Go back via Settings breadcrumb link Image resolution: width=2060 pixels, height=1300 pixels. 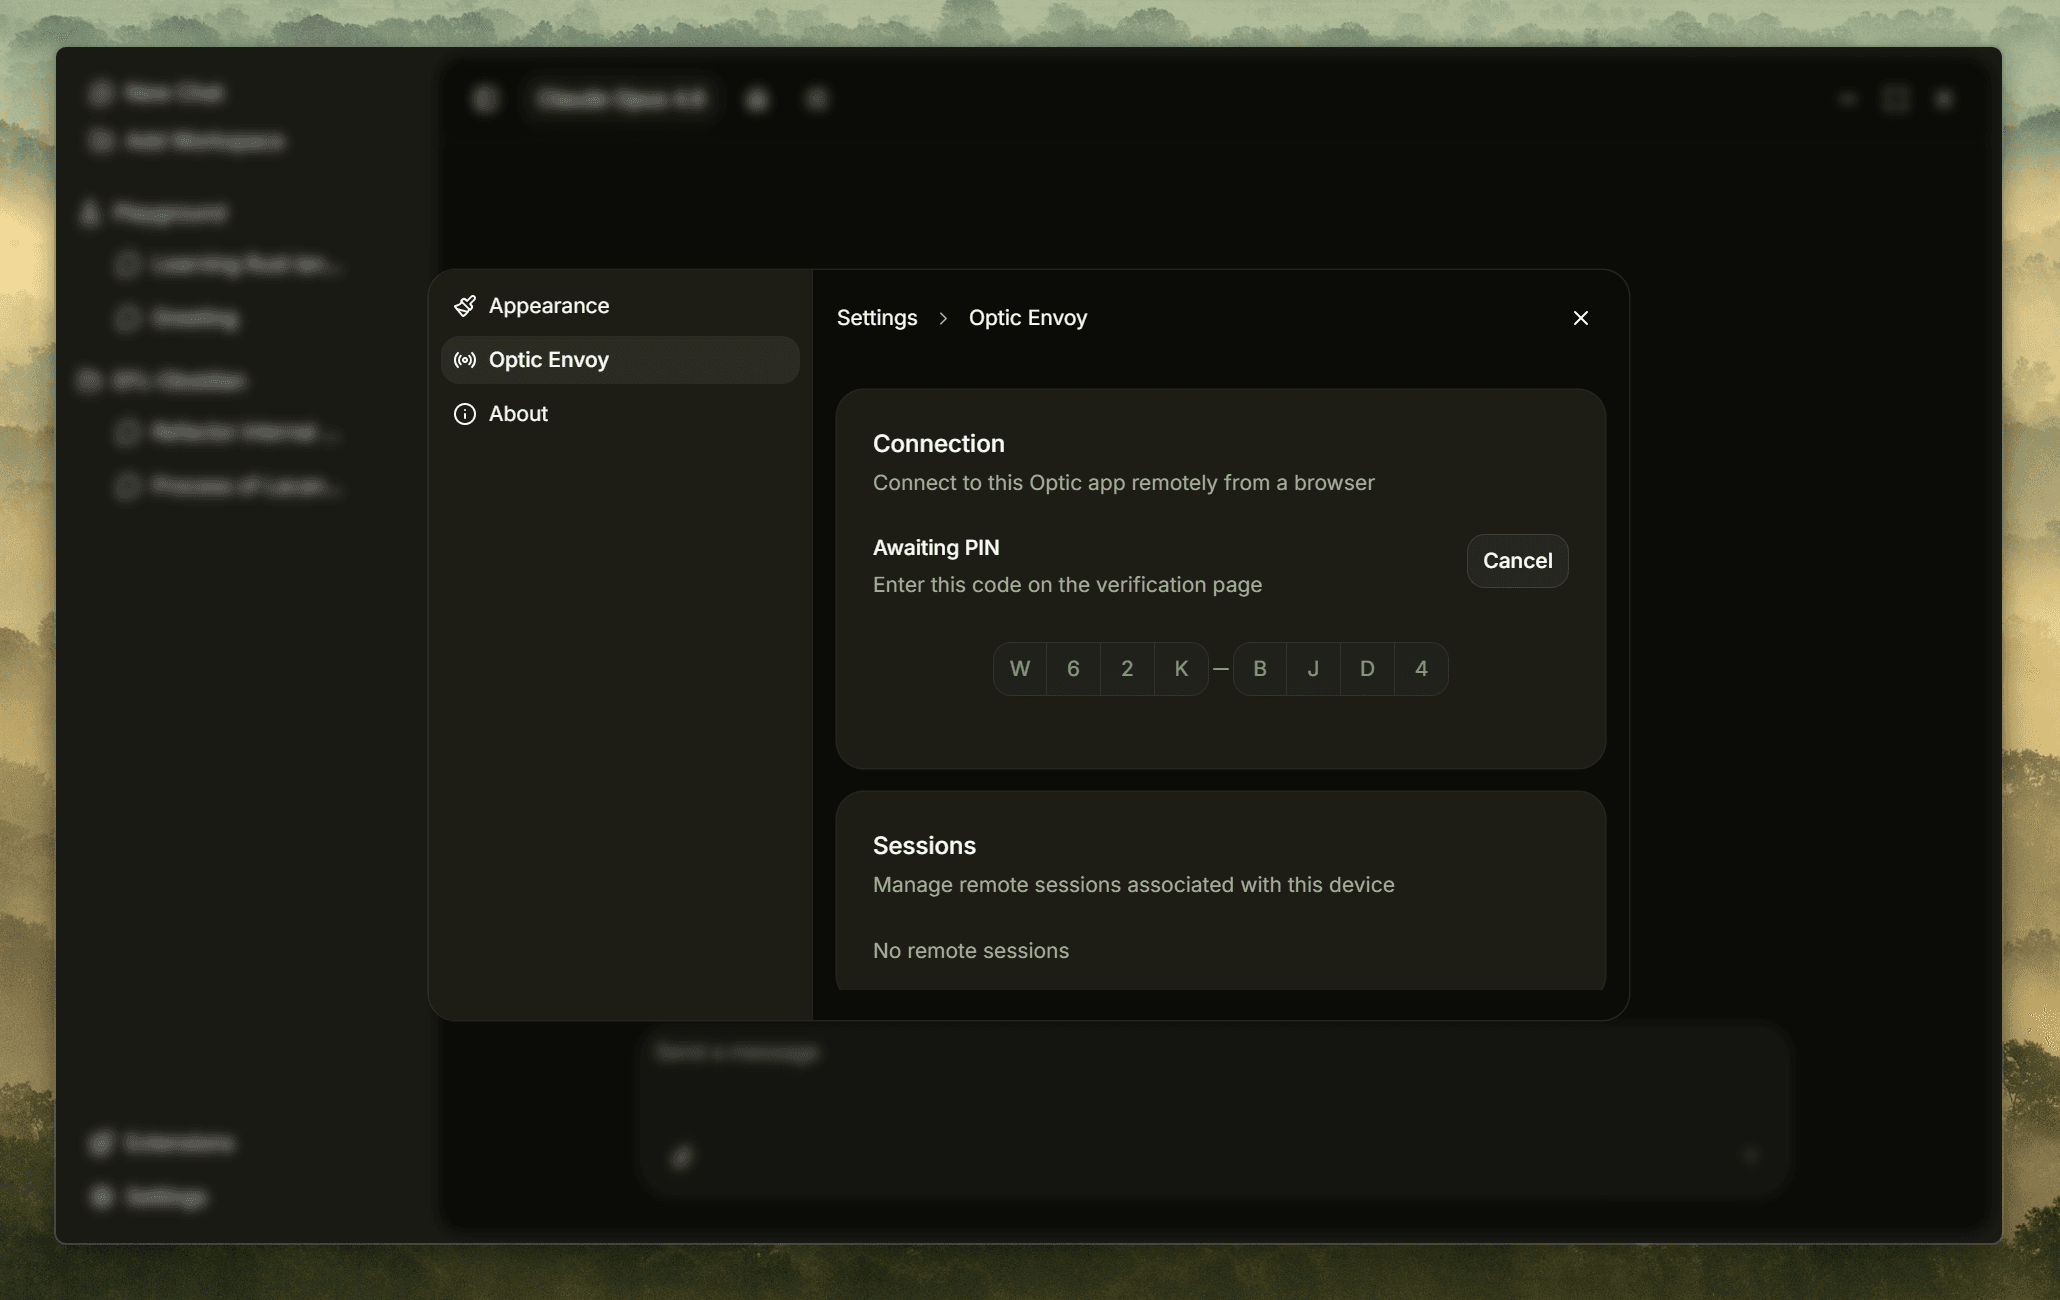point(877,318)
